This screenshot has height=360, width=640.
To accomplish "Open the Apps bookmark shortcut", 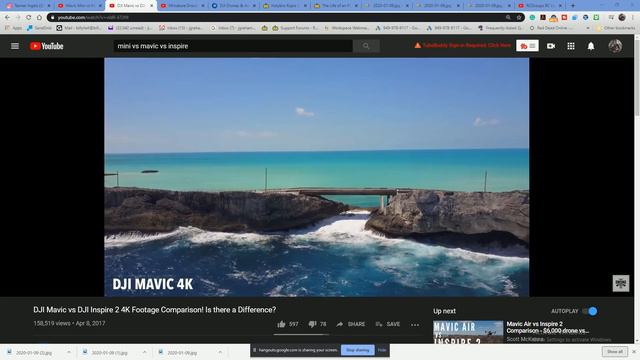I will pyautogui.click(x=14, y=28).
